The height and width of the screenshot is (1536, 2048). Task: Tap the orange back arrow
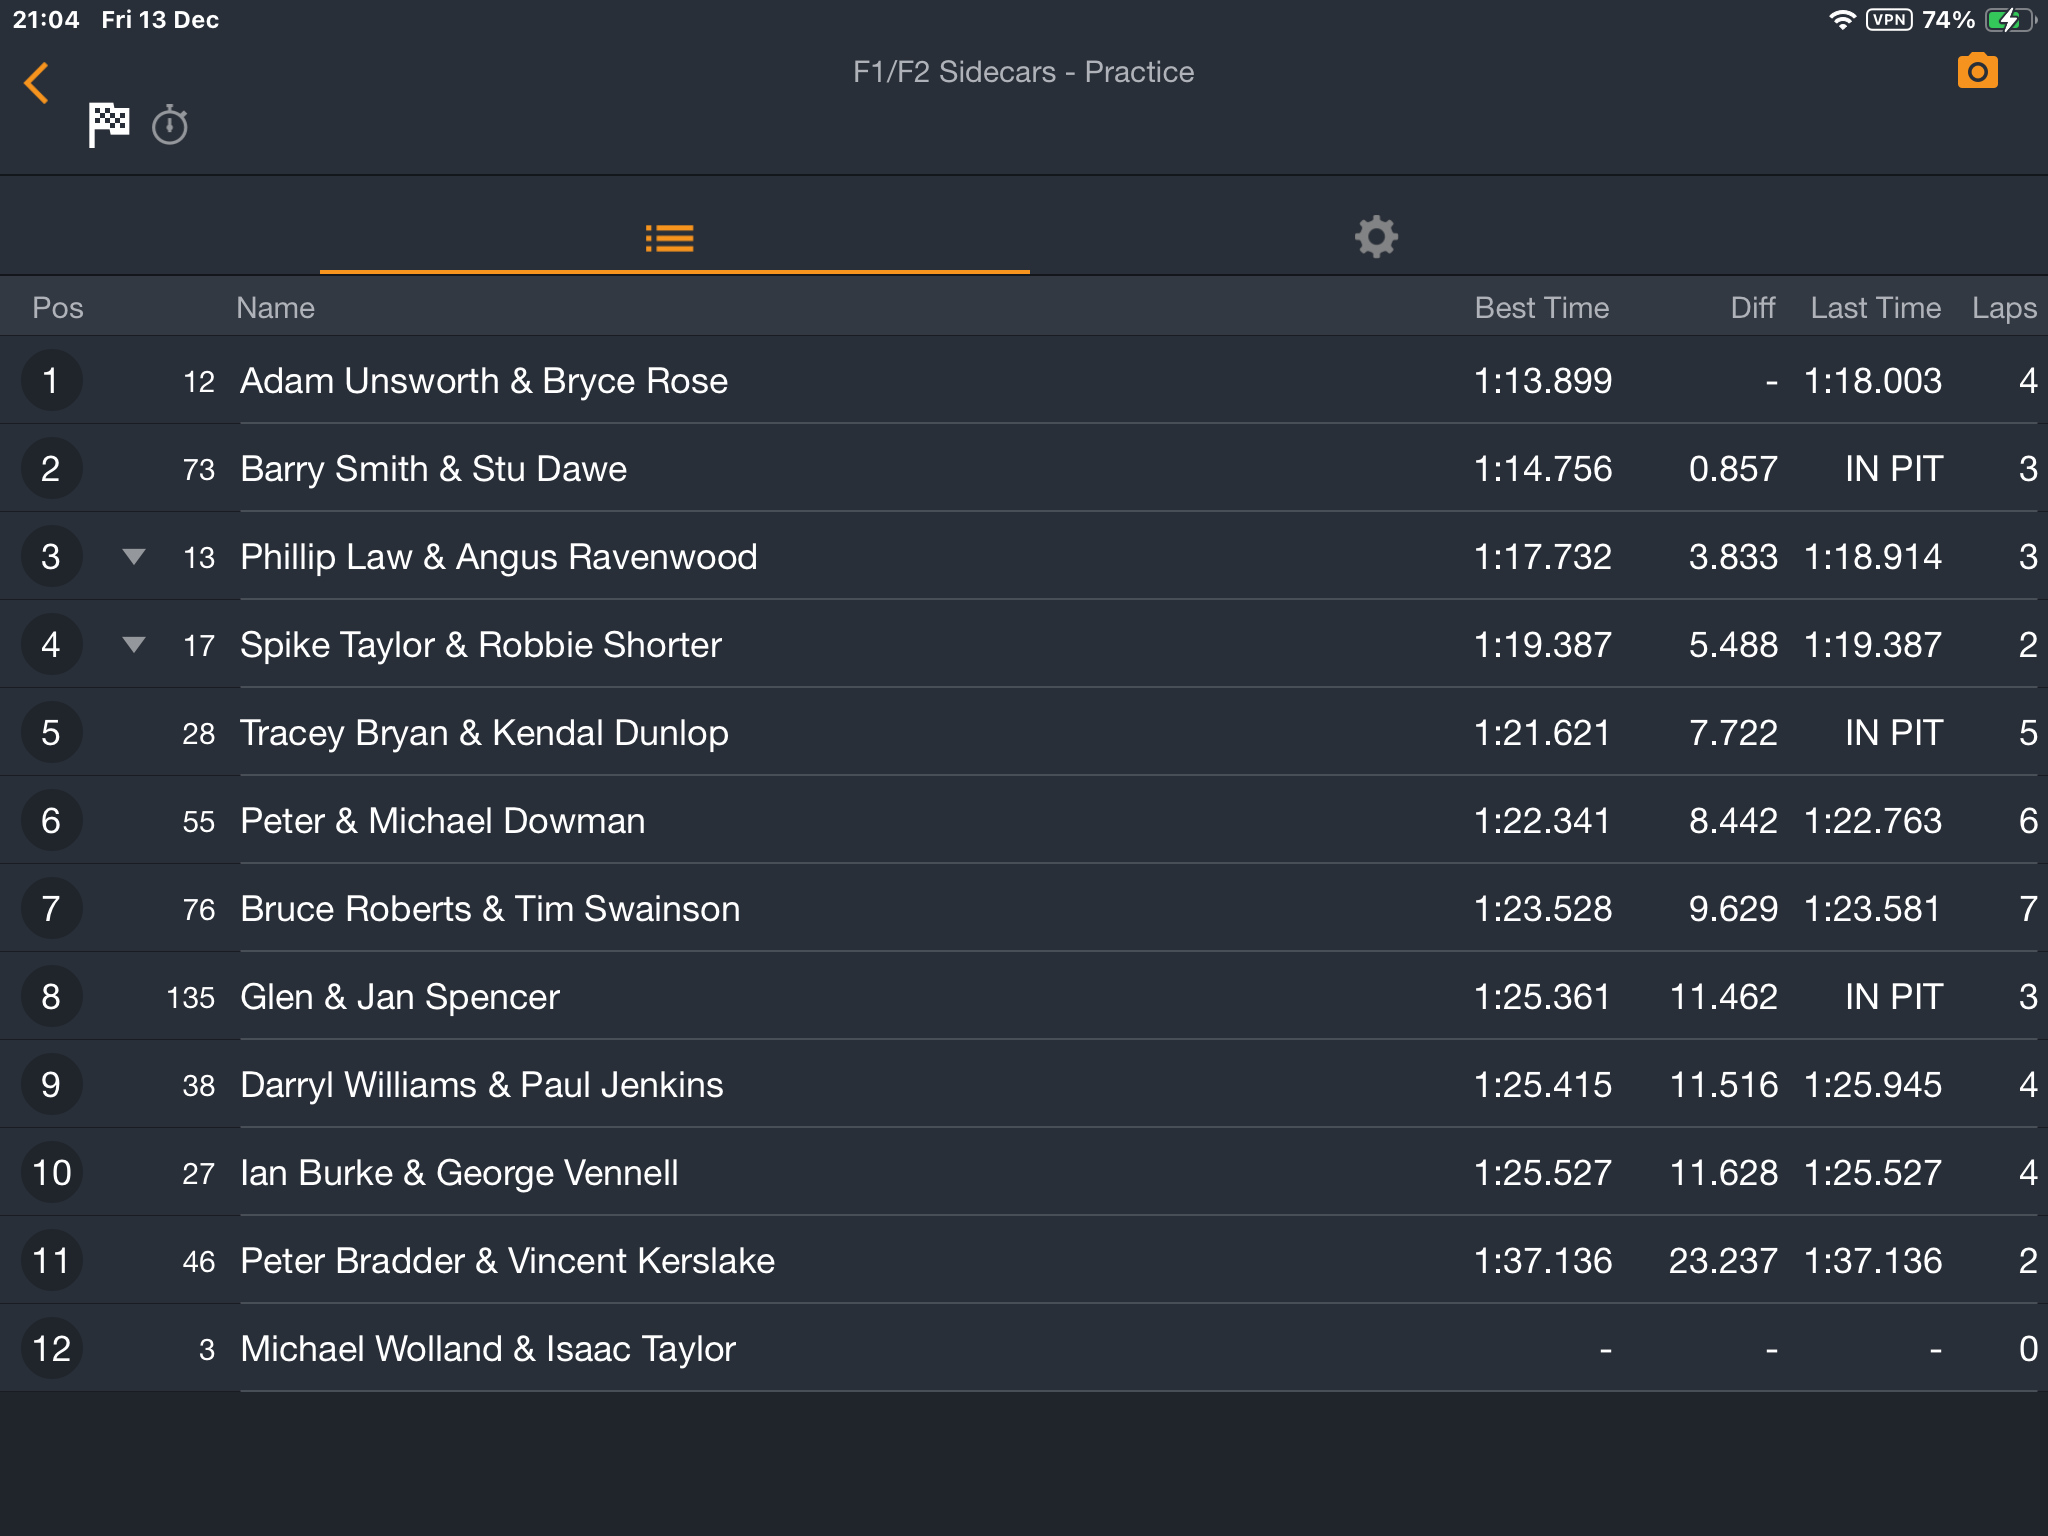37,83
